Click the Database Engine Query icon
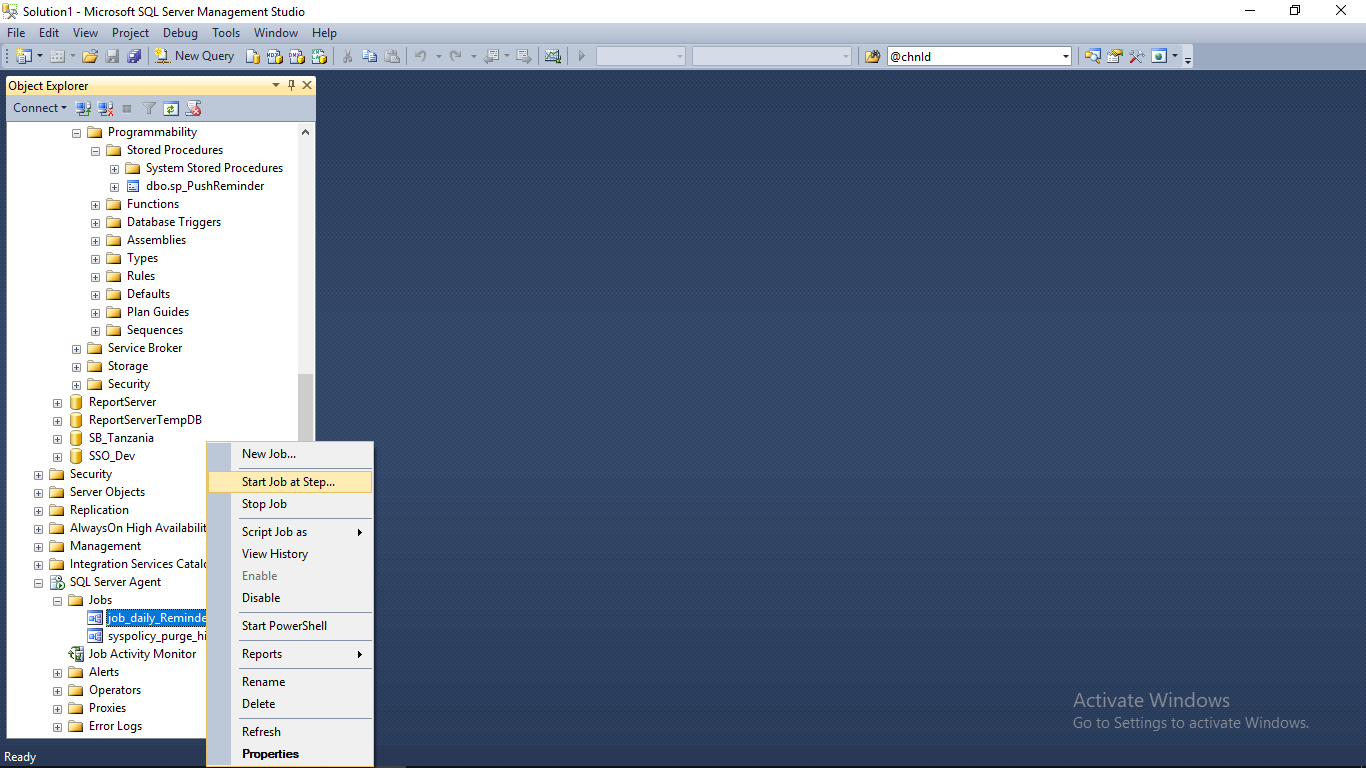Viewport: 1366px width, 768px height. (x=253, y=56)
